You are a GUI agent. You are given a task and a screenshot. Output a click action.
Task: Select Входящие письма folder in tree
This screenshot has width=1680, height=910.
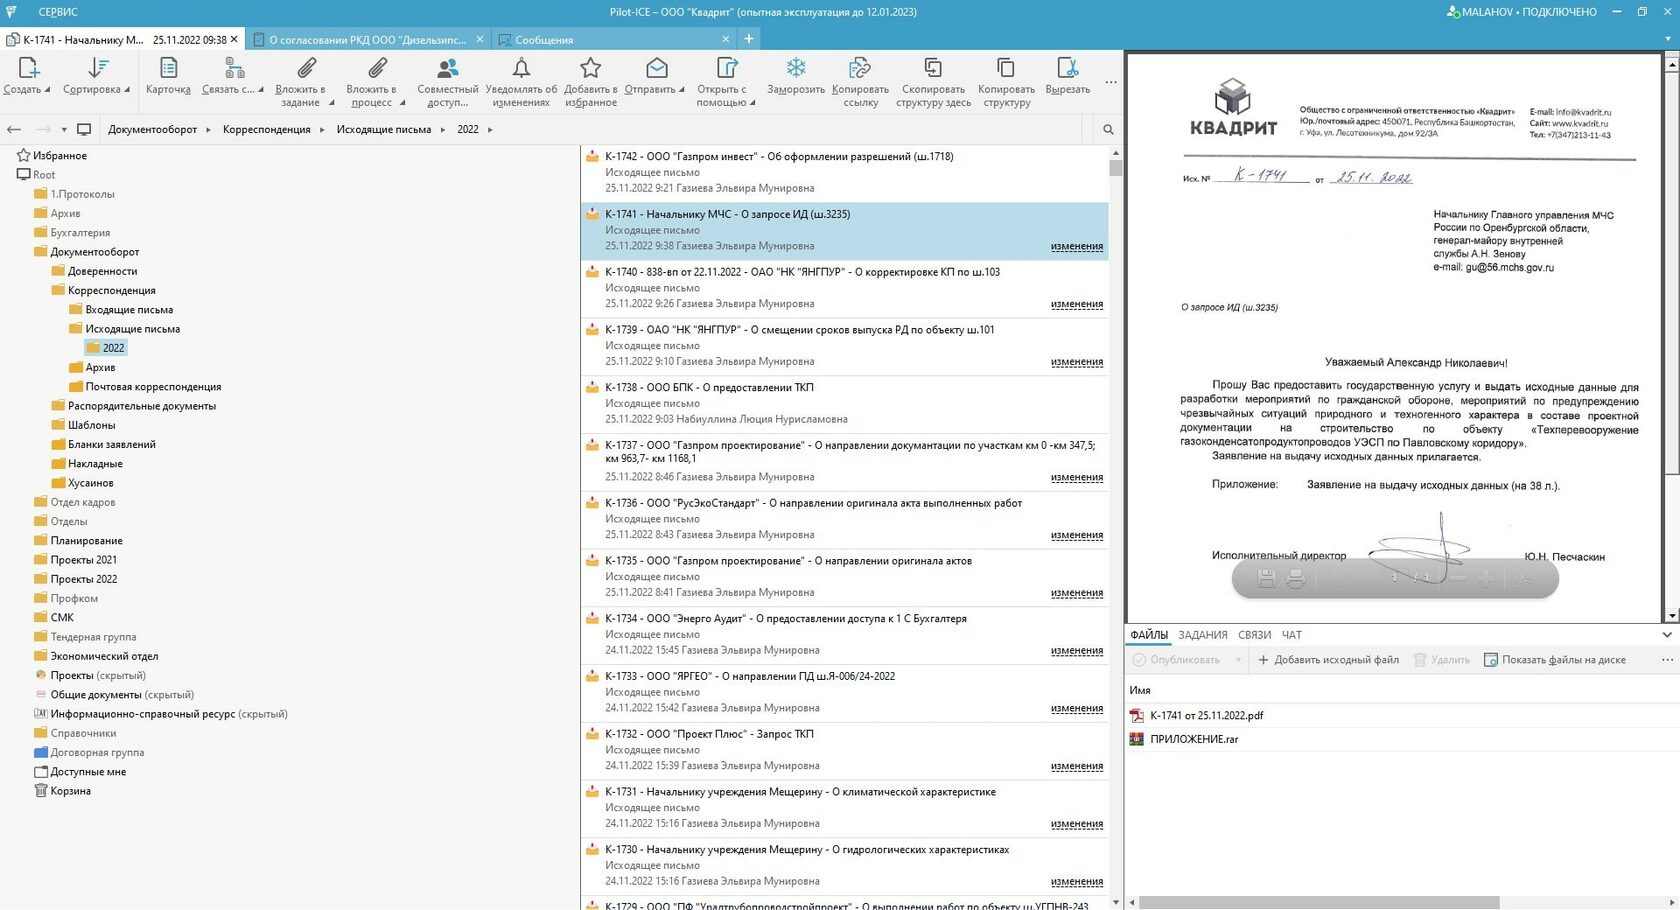[x=129, y=310]
